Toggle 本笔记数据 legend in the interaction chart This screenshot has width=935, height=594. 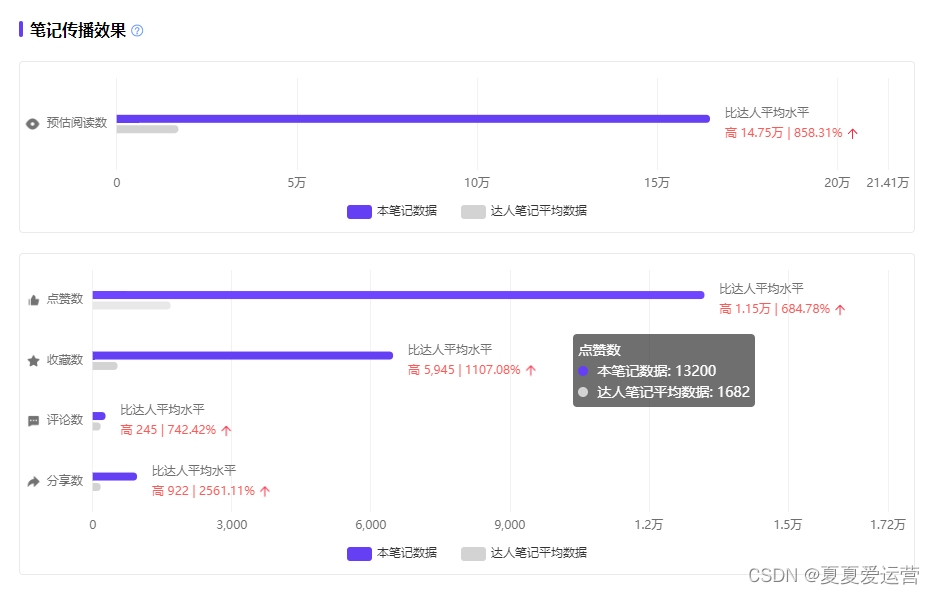[392, 553]
